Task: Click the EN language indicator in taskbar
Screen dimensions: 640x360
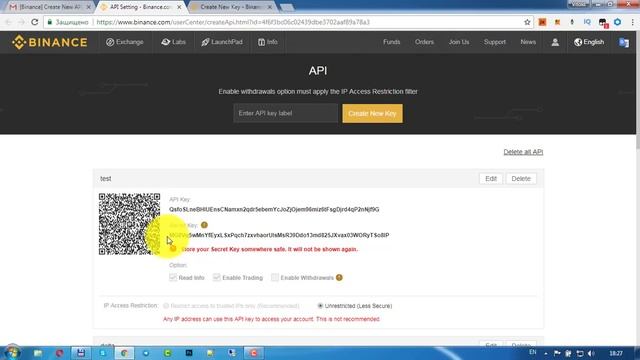Action: [532, 352]
